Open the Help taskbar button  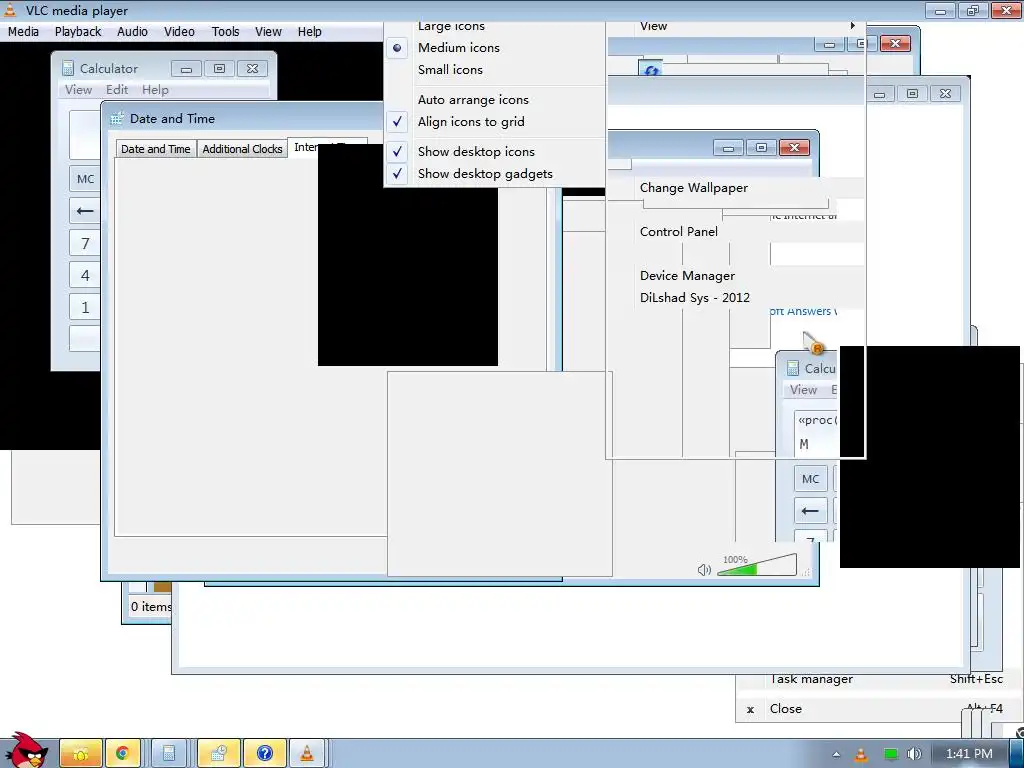coord(264,754)
